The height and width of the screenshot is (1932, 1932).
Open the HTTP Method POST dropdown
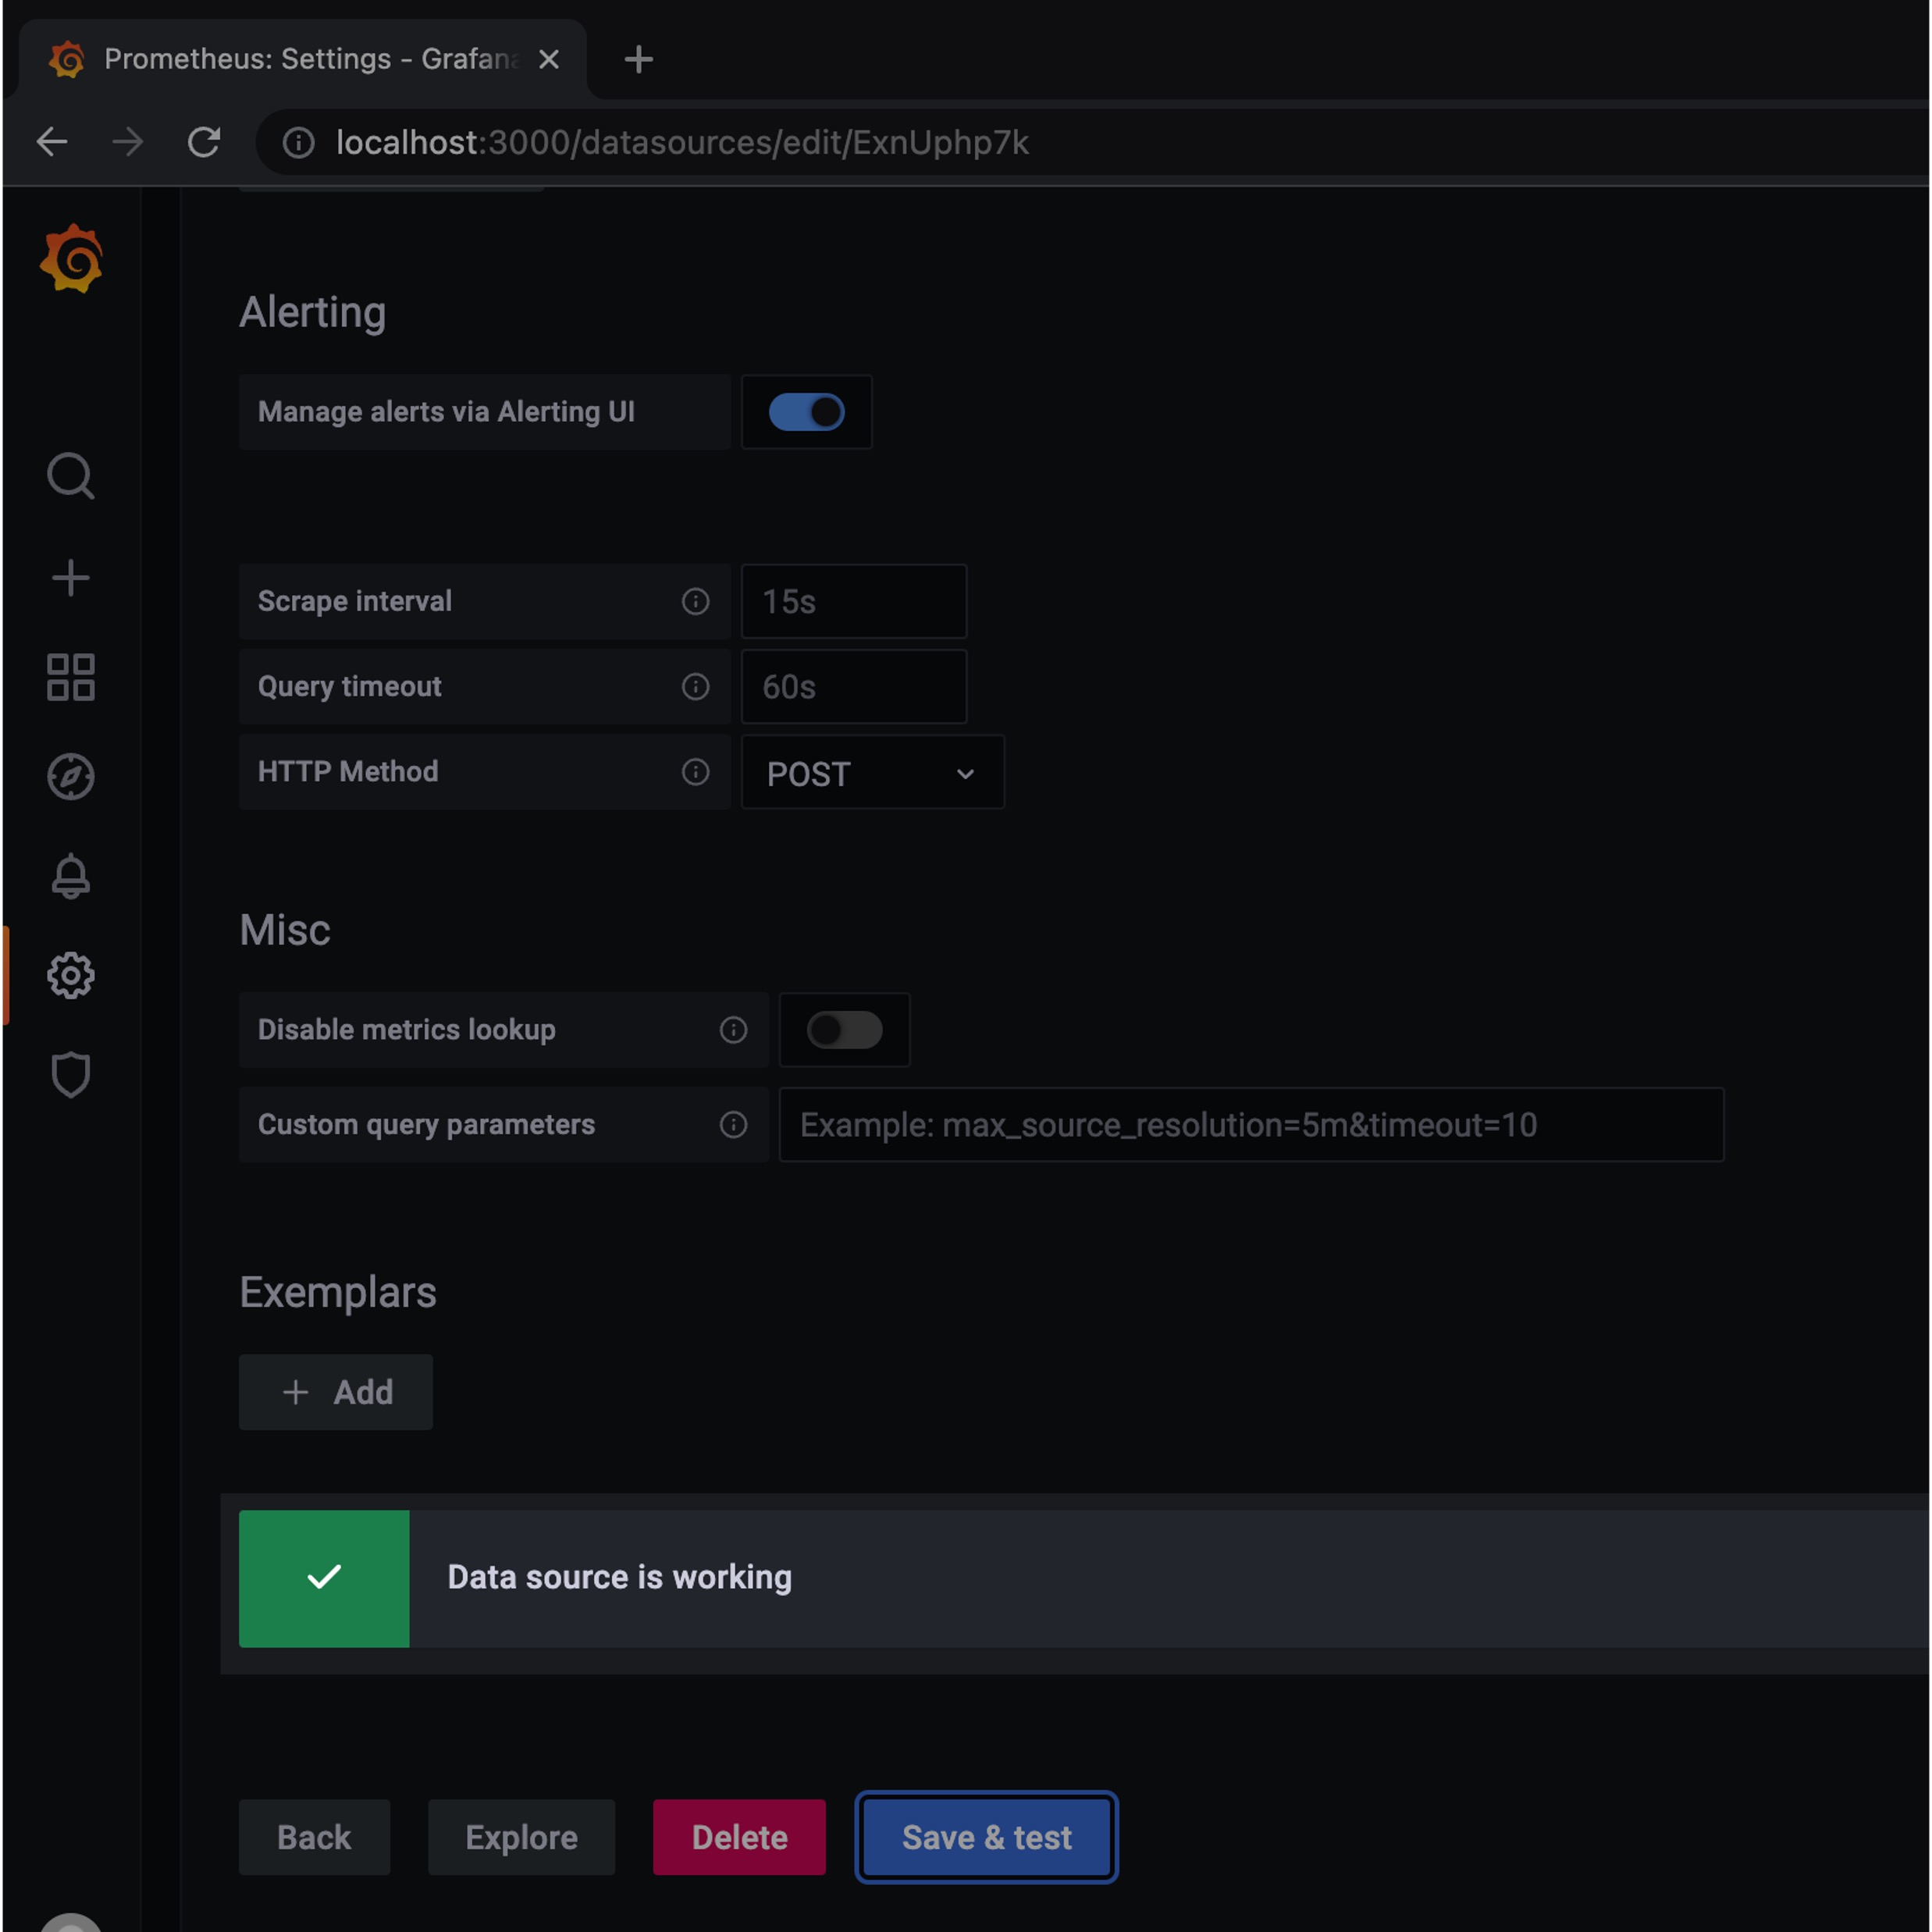[872, 773]
